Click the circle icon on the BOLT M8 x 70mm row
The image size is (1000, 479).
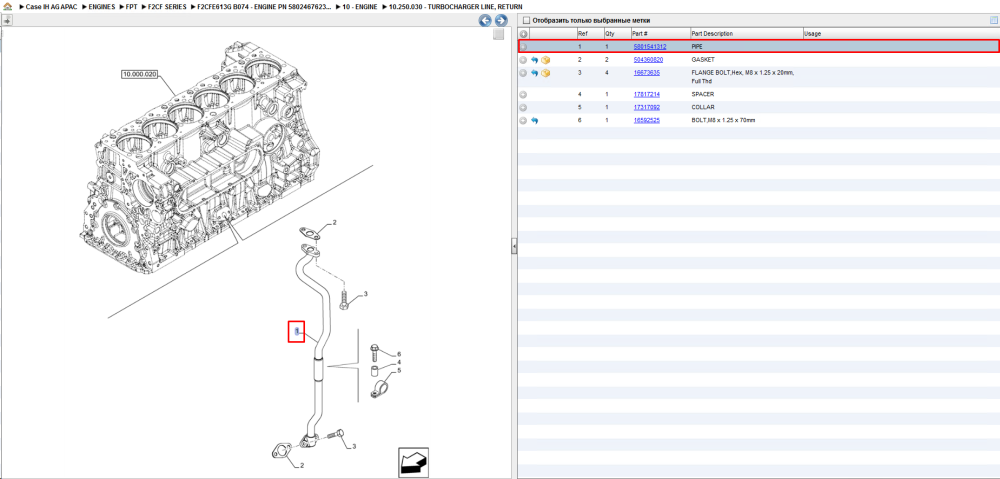pos(523,121)
